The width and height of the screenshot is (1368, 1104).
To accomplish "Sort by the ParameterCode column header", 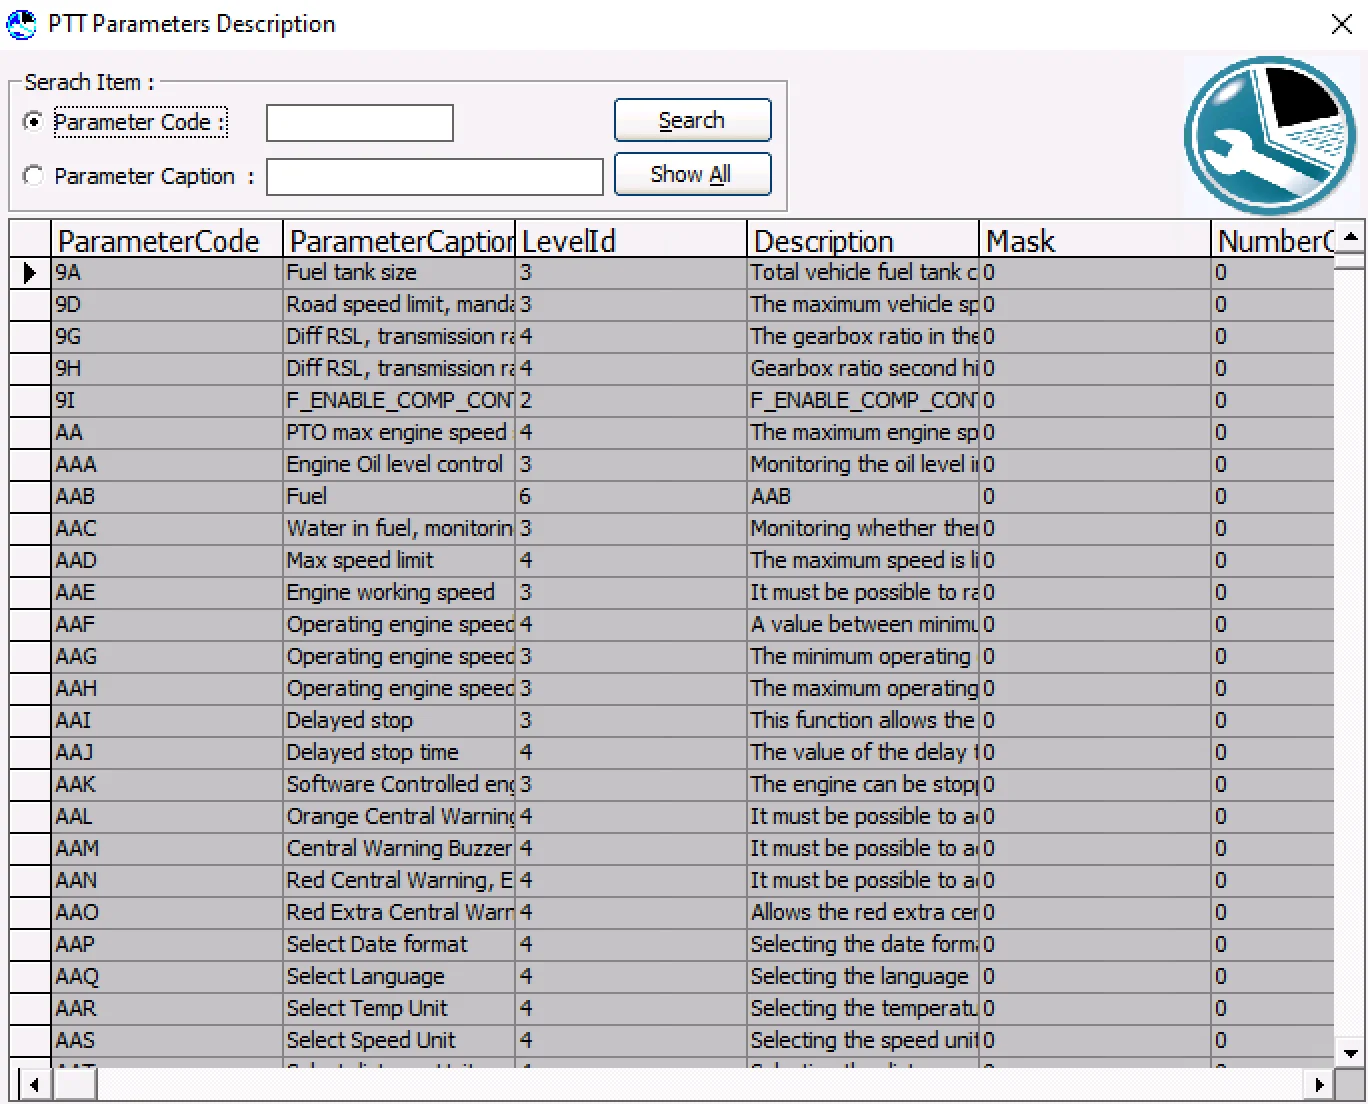I will (x=160, y=240).
